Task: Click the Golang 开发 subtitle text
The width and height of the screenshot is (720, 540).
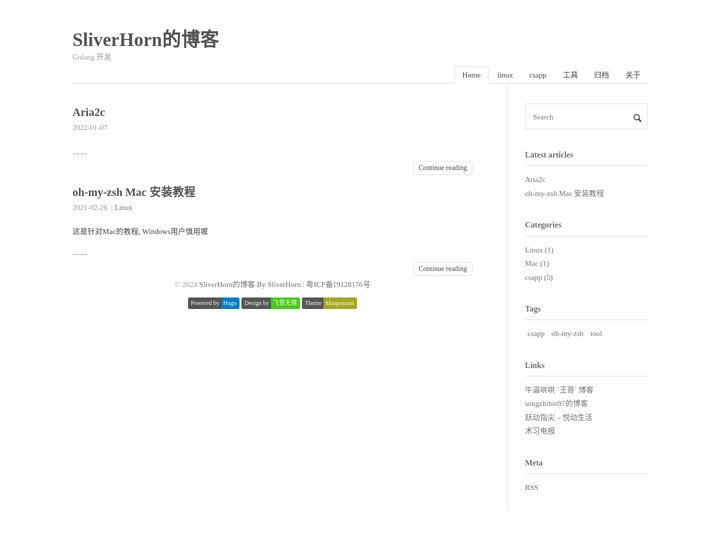Action: point(92,57)
